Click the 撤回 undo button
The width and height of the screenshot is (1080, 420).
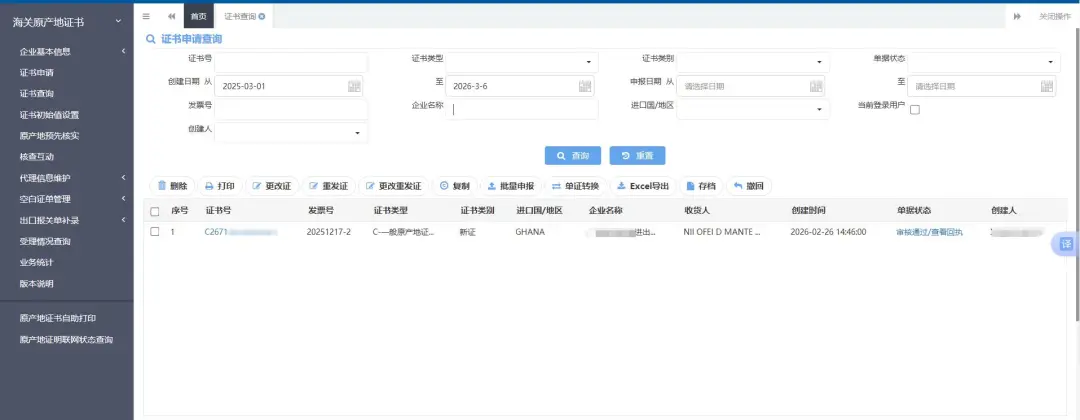[x=748, y=186]
